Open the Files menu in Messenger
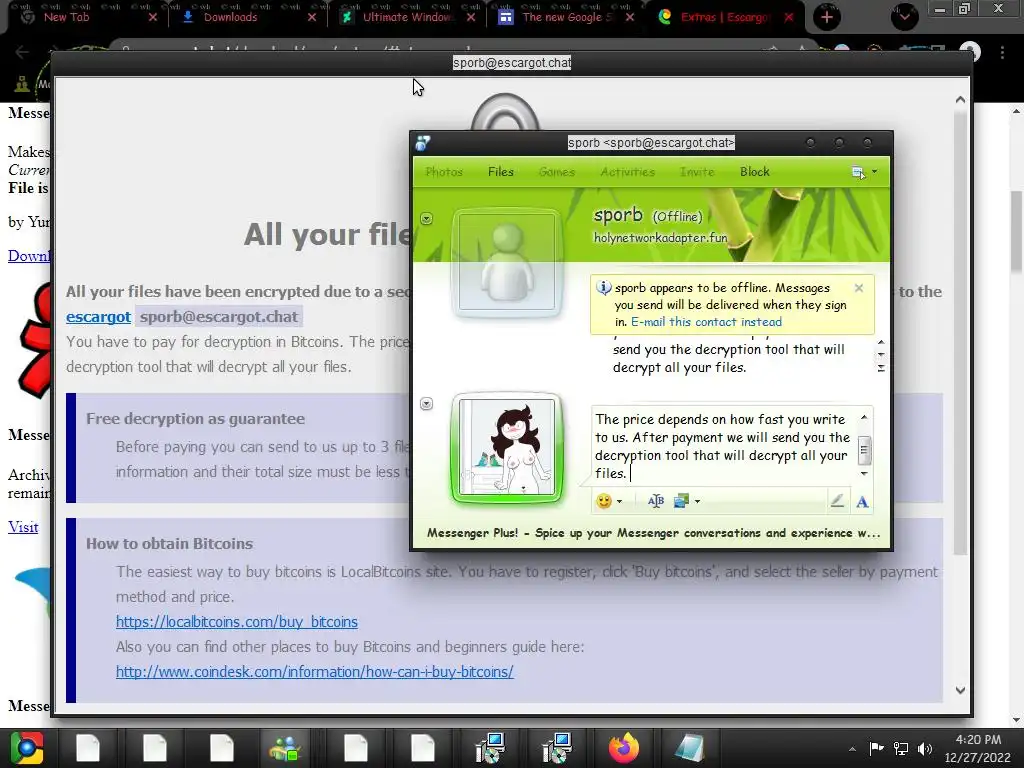This screenshot has width=1024, height=768. click(x=501, y=172)
